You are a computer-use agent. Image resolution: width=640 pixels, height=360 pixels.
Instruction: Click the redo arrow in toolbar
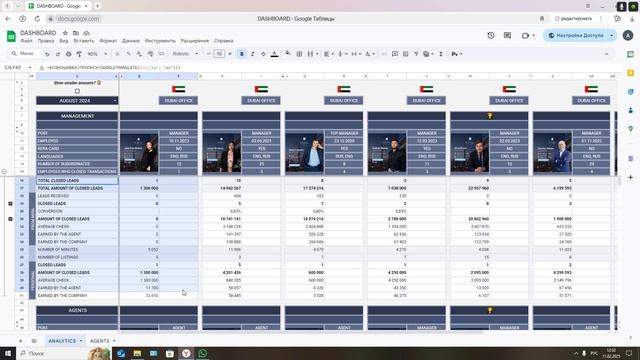58,54
